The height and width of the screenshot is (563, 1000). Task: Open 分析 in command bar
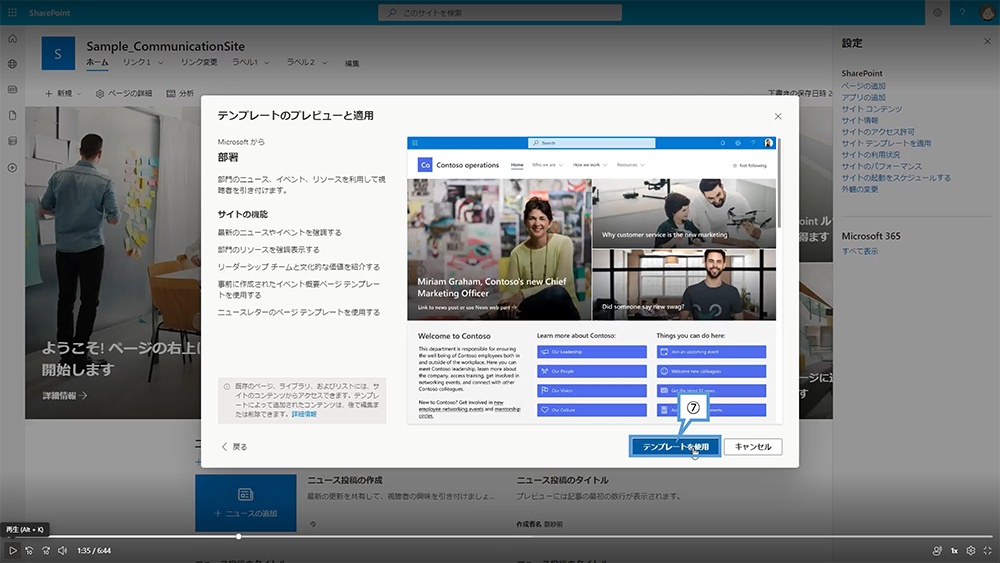point(180,93)
